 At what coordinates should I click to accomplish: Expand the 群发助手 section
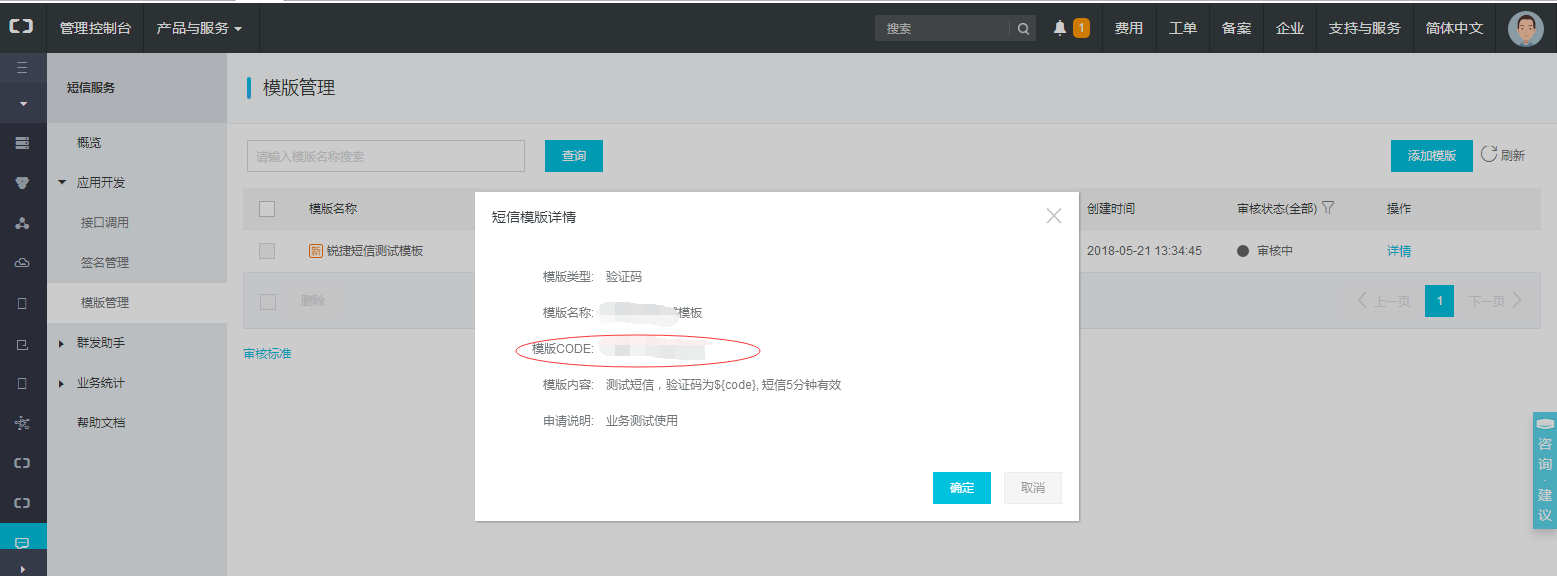point(63,343)
